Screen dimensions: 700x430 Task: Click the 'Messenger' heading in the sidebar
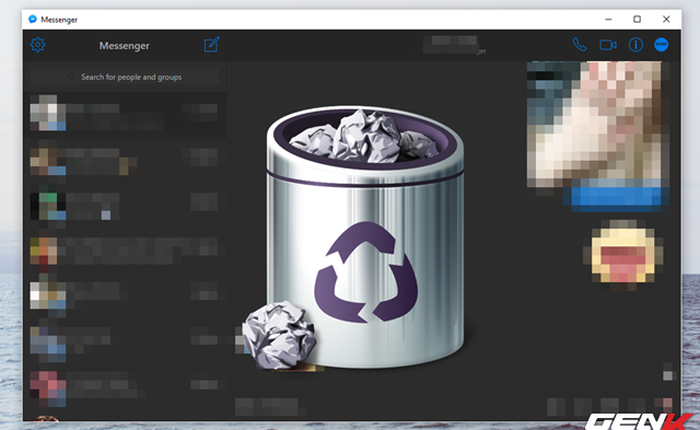pos(125,45)
